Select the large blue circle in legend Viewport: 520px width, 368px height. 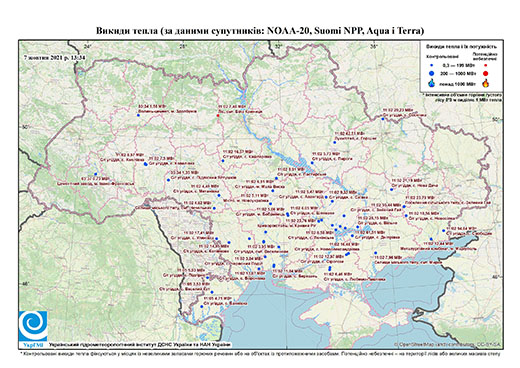(x=432, y=73)
